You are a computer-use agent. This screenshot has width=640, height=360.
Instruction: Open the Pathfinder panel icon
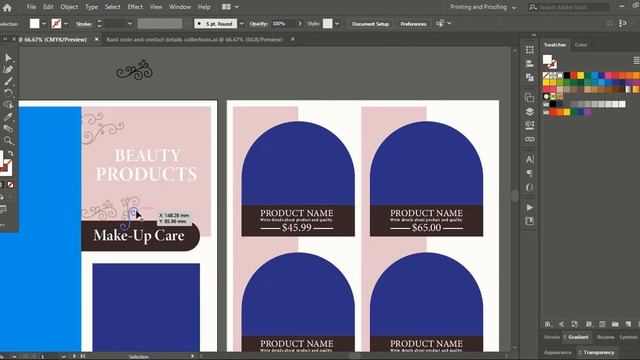coord(529,77)
